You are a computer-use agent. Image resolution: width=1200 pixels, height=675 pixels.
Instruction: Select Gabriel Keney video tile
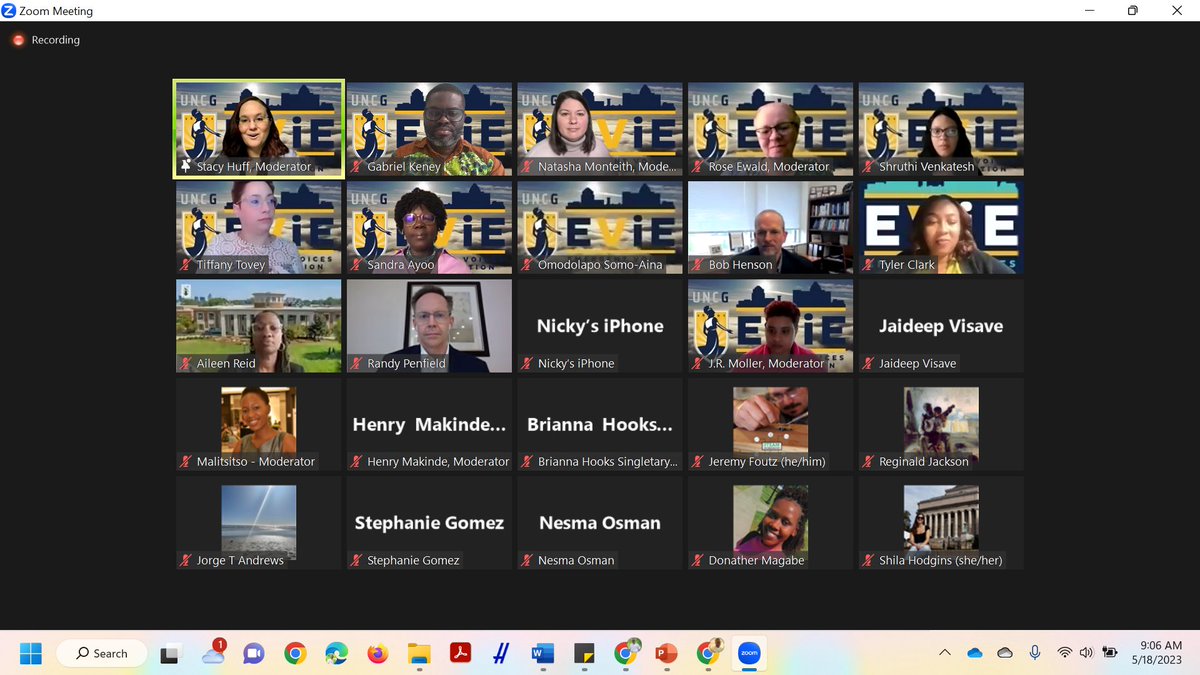429,129
